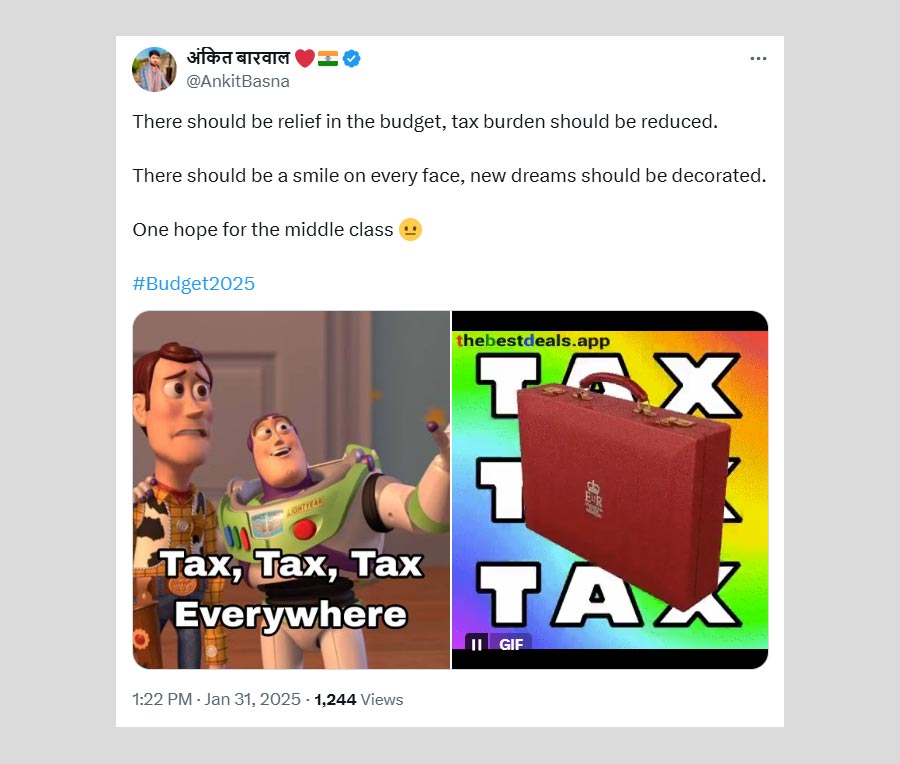Click the tweet line about budget relief
The width and height of the screenshot is (900, 764).
(x=425, y=122)
